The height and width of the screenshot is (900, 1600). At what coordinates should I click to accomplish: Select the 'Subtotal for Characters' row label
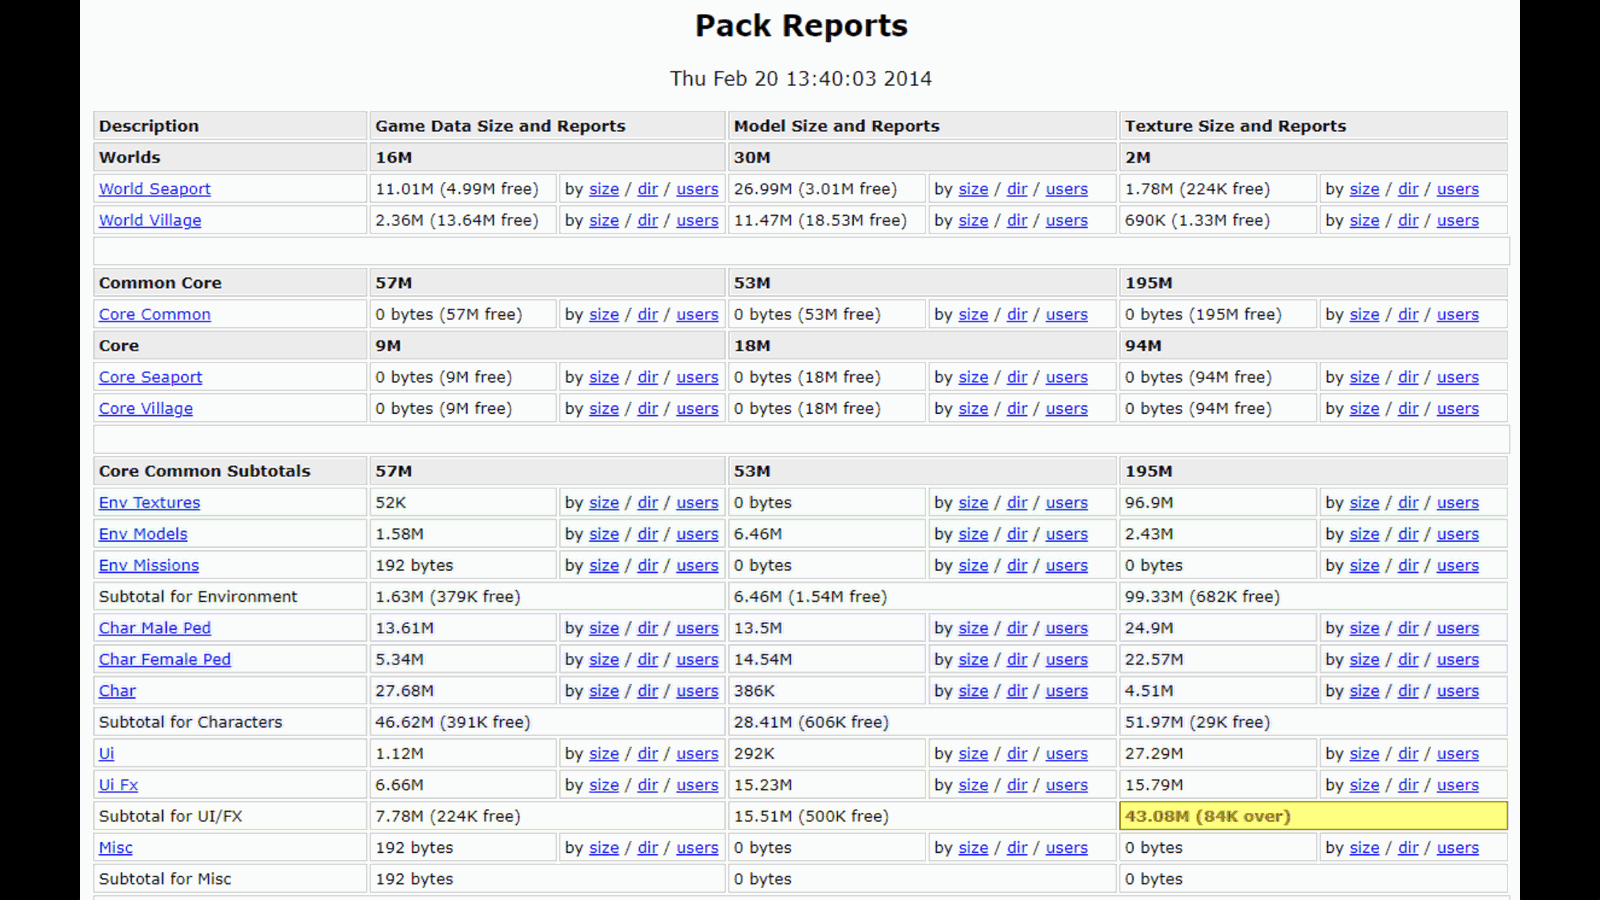click(x=191, y=722)
